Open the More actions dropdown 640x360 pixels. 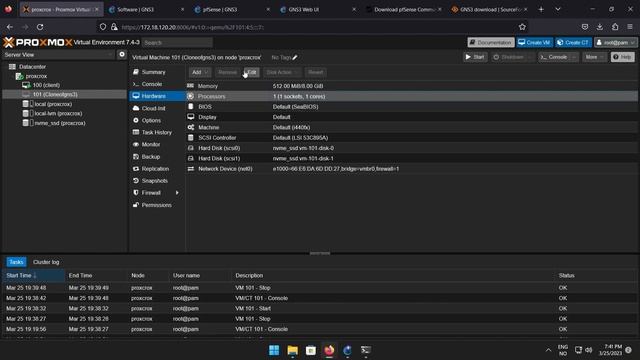[x=594, y=57]
